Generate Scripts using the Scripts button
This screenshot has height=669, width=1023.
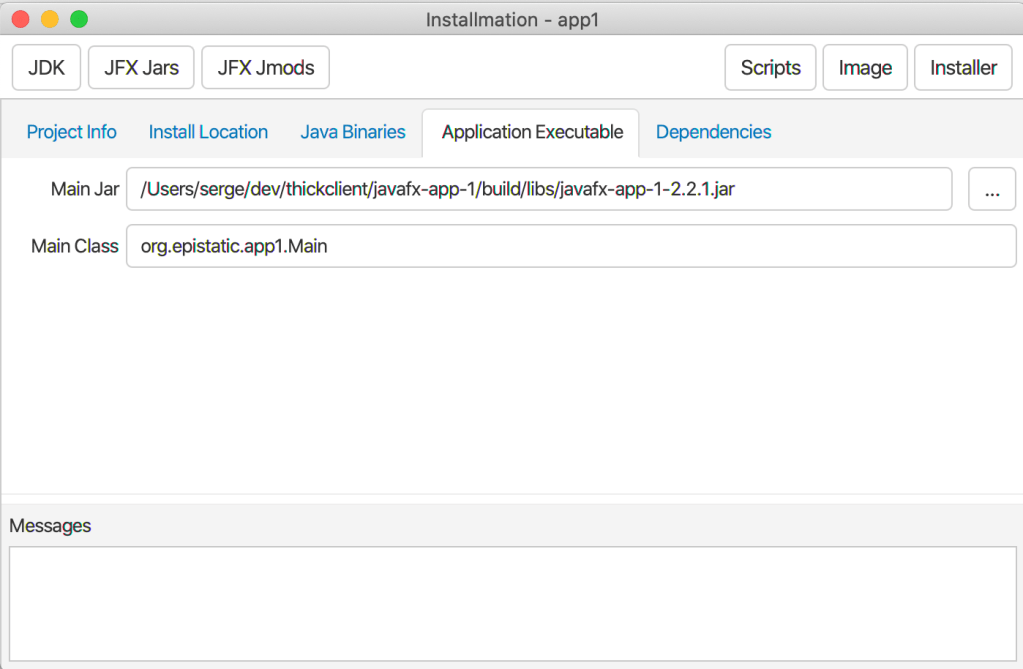coord(770,68)
